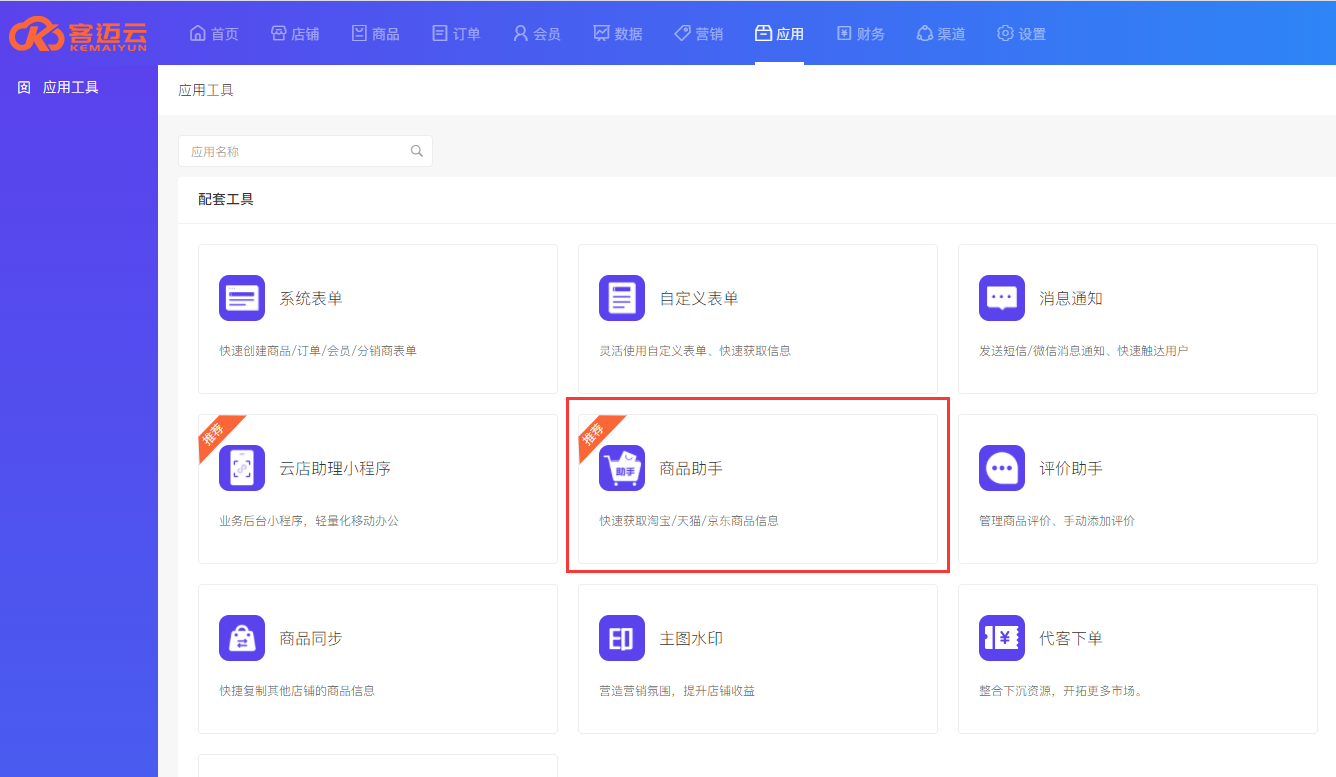Viewport: 1336px width, 777px height.
Task: Click the 数据 top menu
Action: (x=617, y=34)
